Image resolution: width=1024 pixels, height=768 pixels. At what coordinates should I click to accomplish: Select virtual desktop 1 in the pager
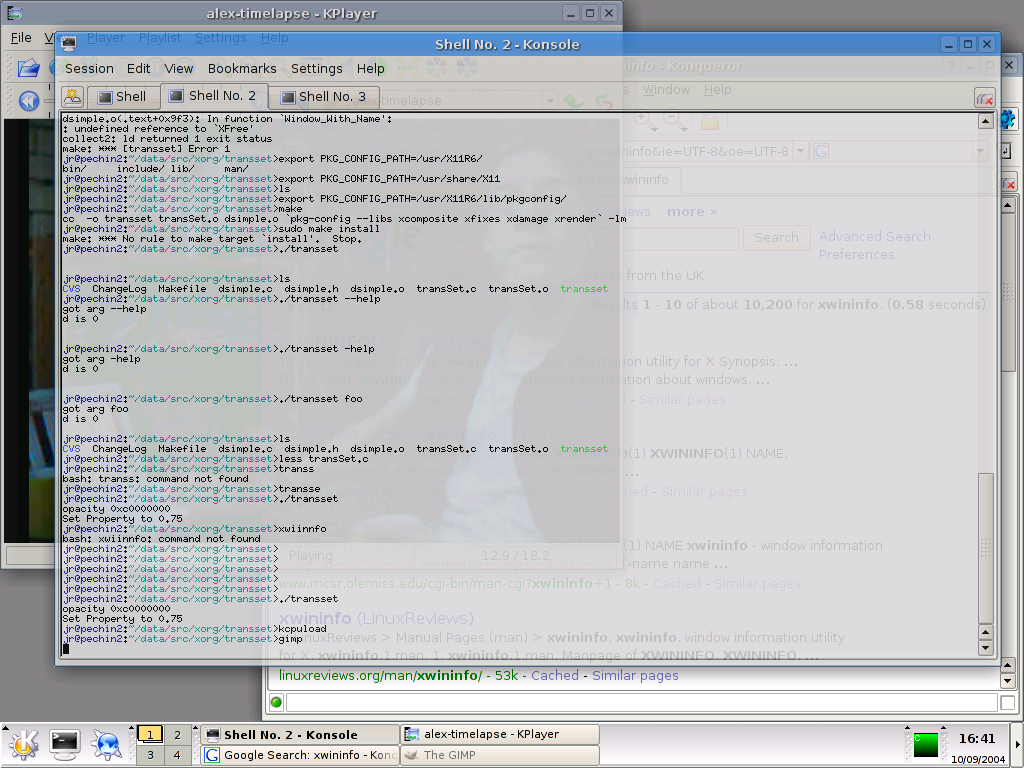pyautogui.click(x=150, y=735)
